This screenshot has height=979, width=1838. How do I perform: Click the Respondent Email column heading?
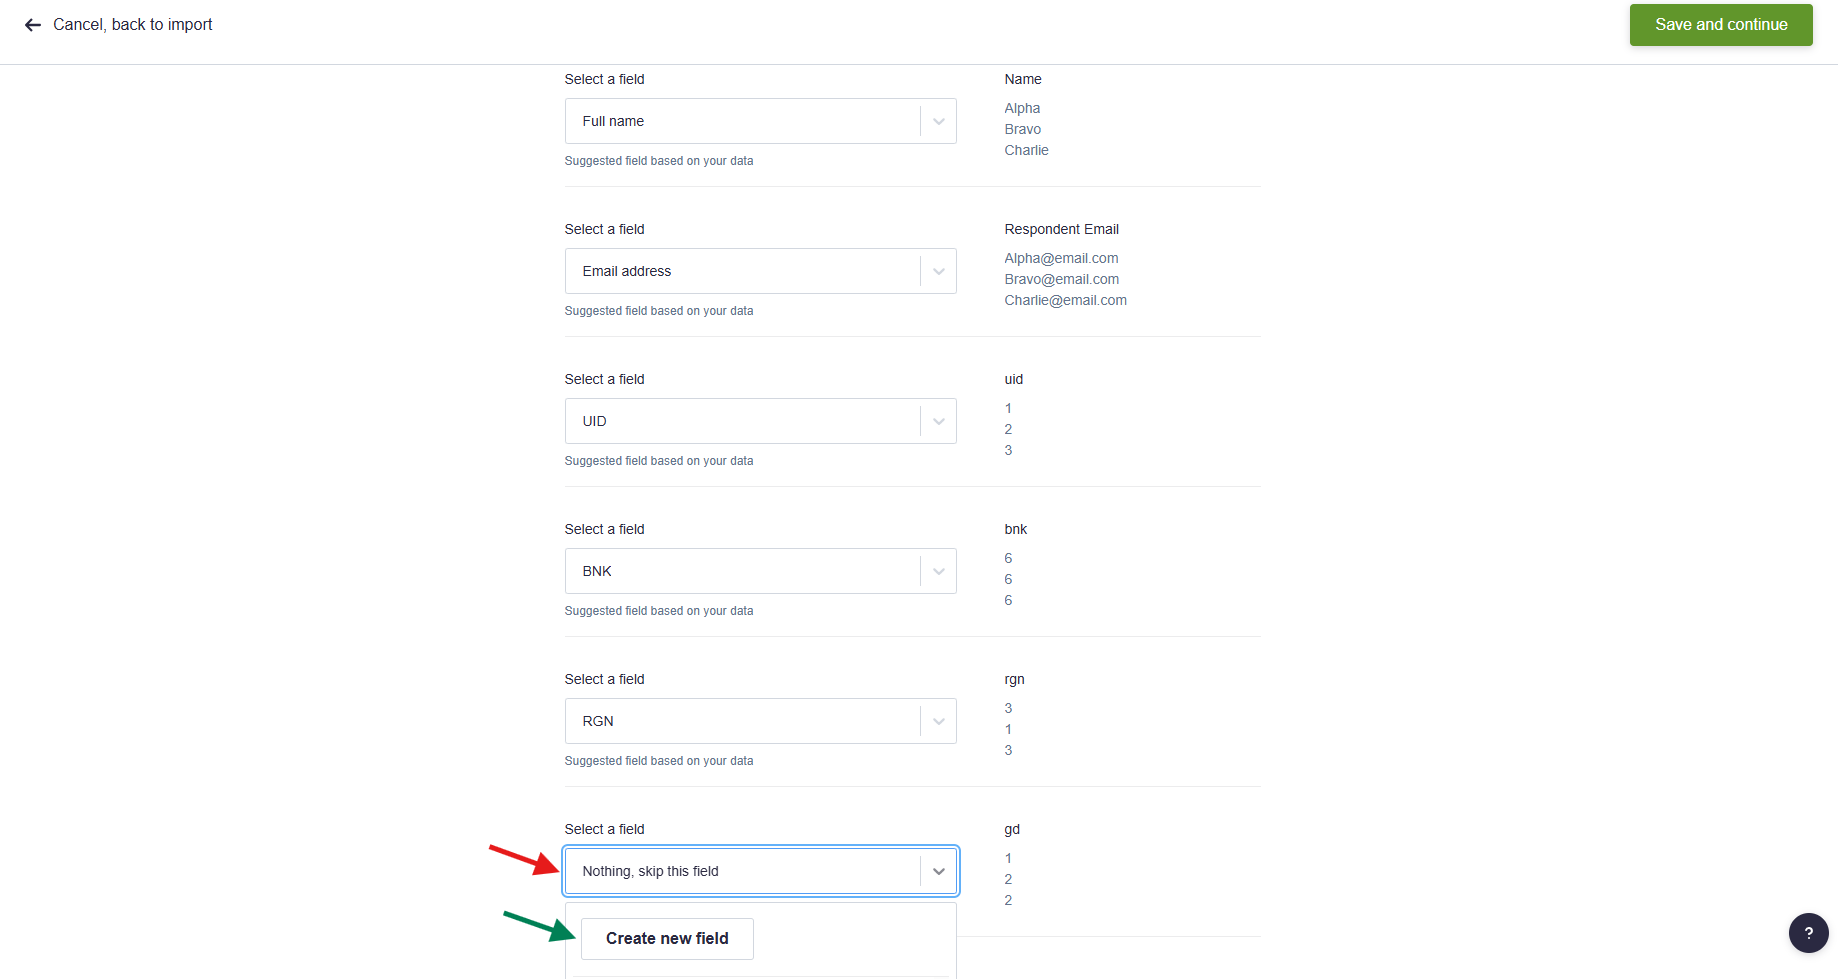[x=1061, y=229]
